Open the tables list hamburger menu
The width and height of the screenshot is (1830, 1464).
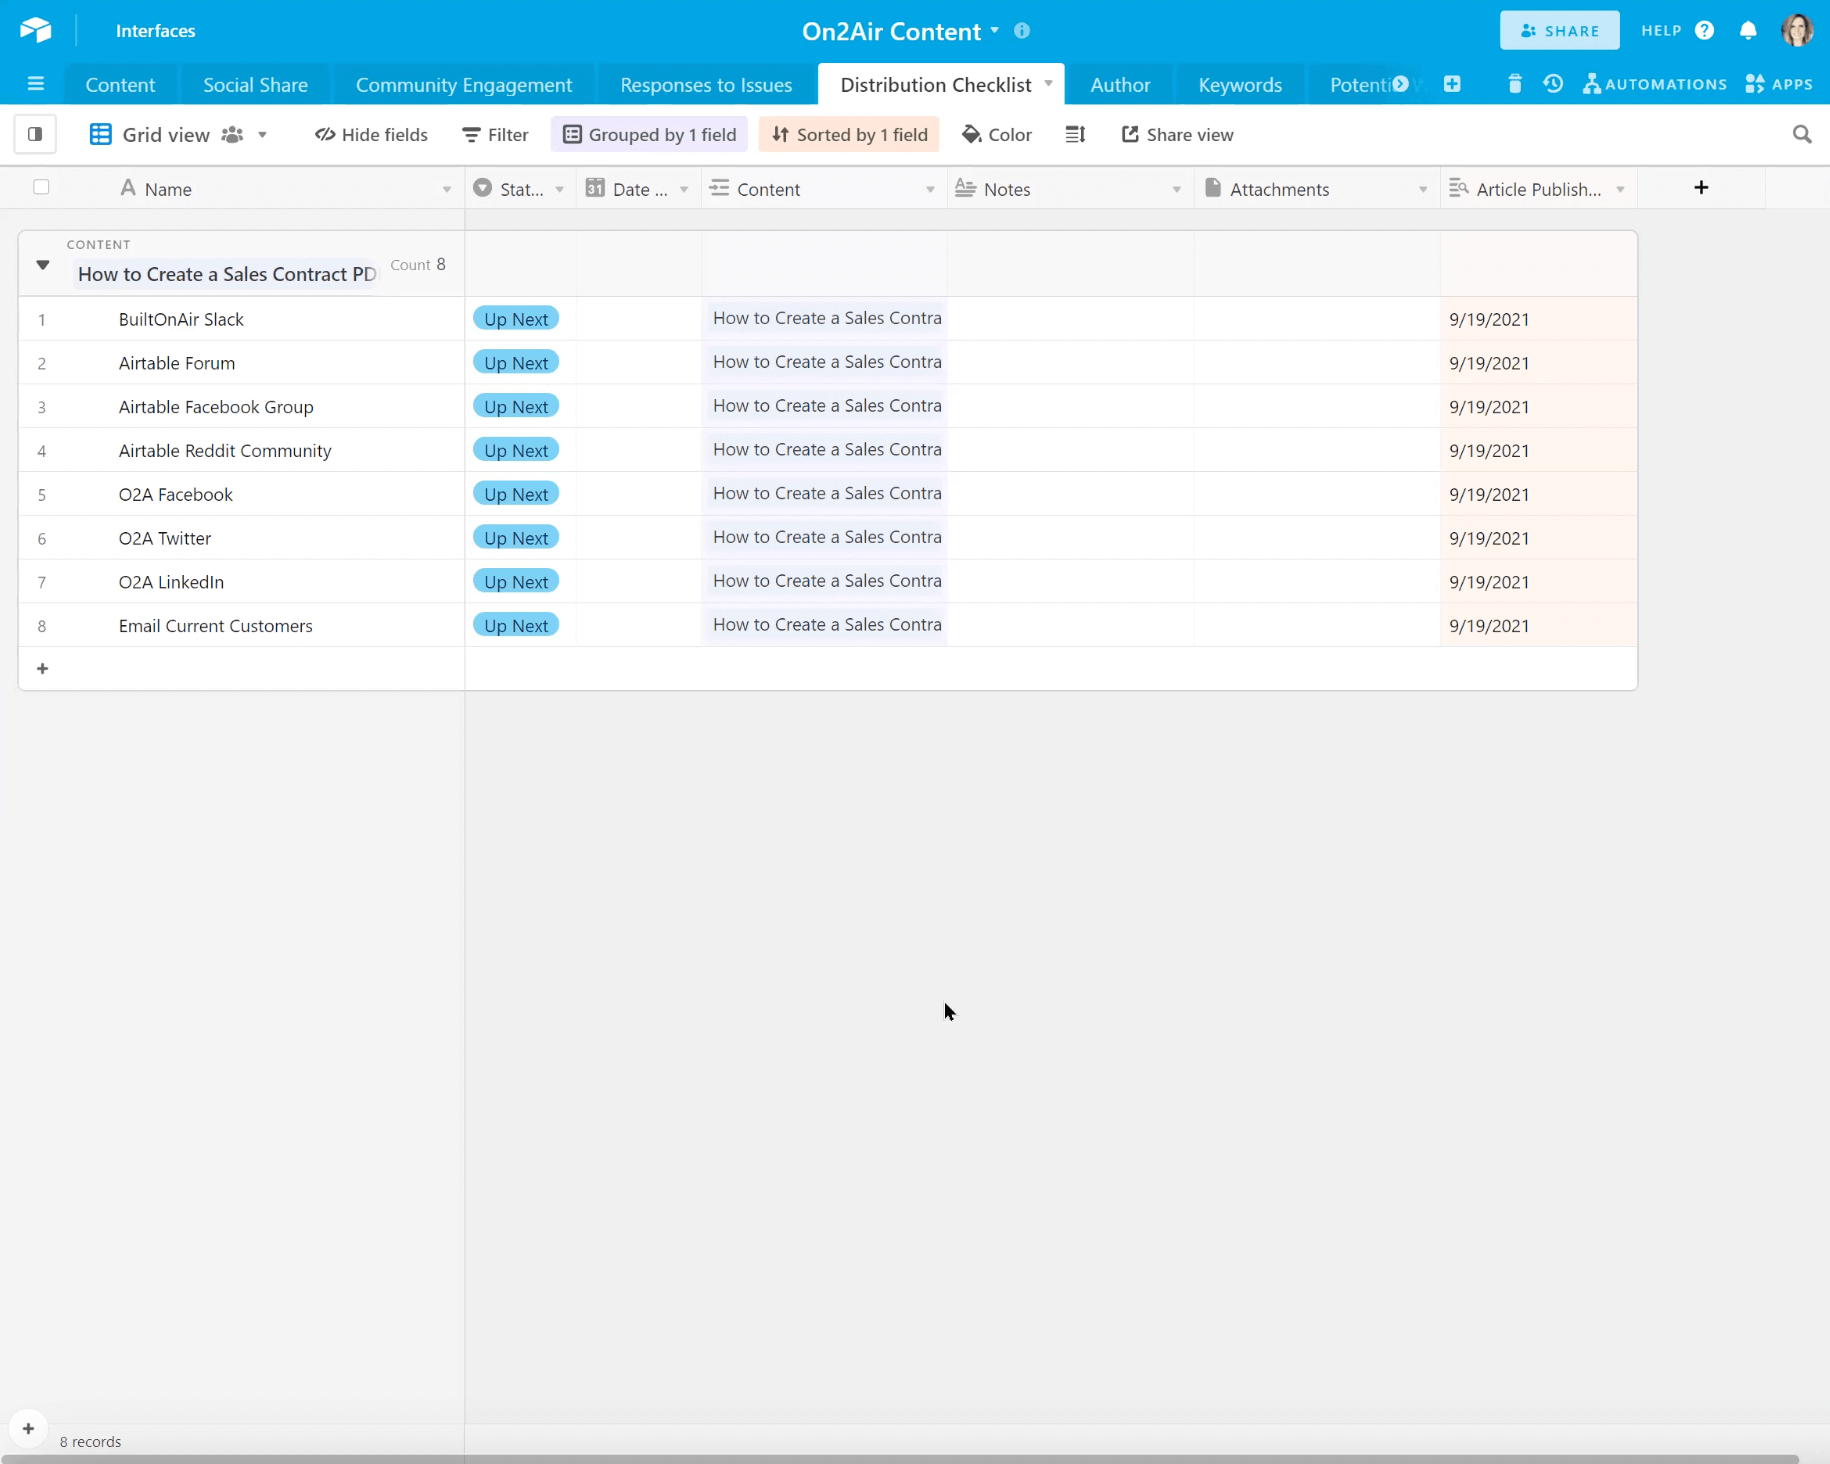click(x=36, y=84)
